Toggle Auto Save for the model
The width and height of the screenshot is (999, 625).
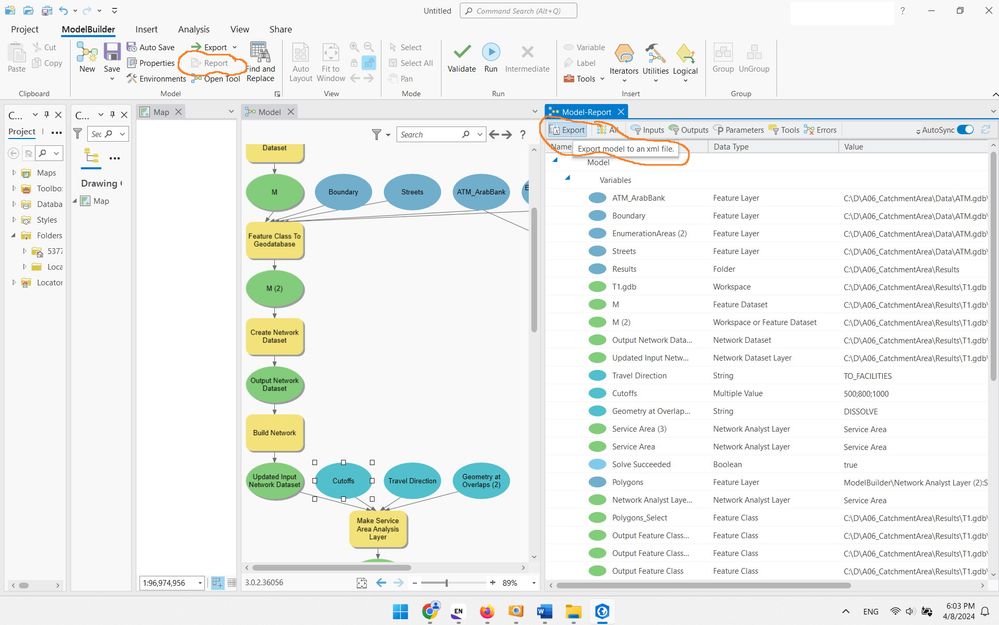coord(150,47)
